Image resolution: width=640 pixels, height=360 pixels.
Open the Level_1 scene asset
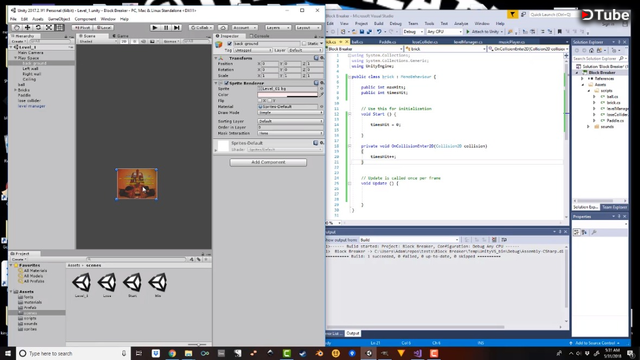[82, 285]
